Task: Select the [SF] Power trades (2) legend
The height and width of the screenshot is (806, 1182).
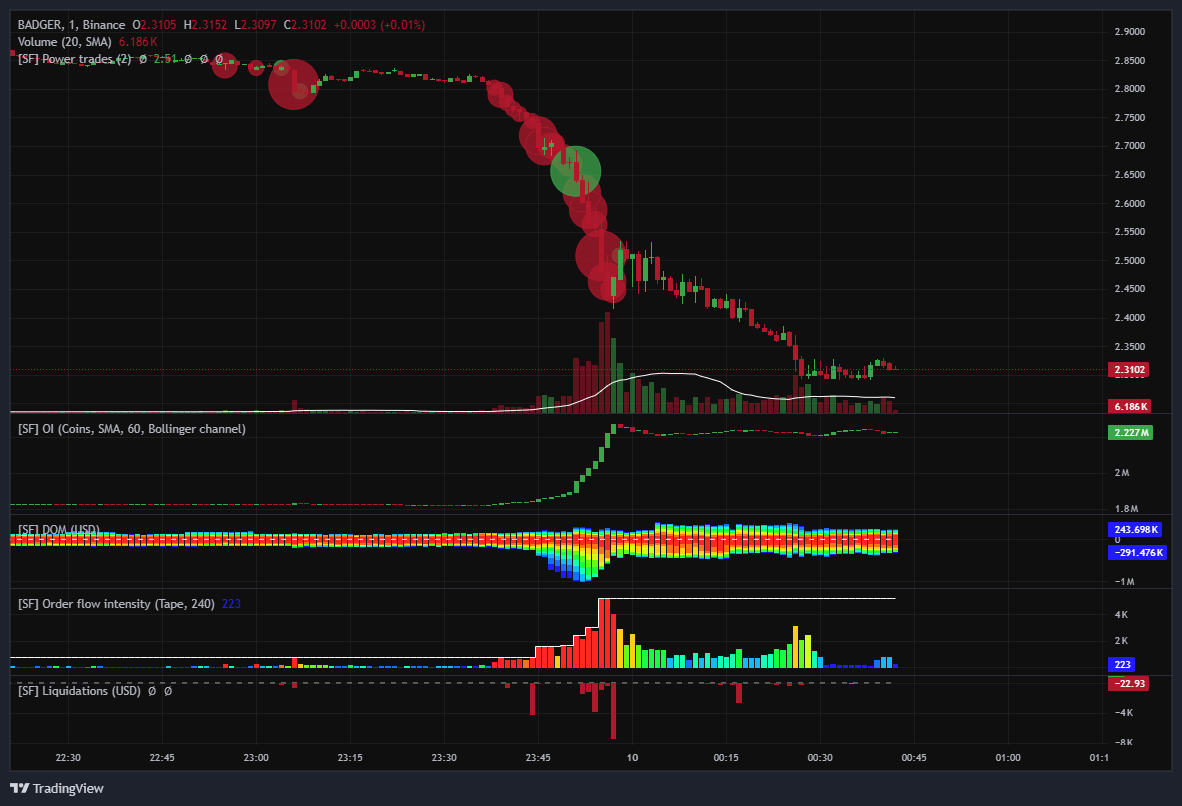Action: (x=75, y=59)
